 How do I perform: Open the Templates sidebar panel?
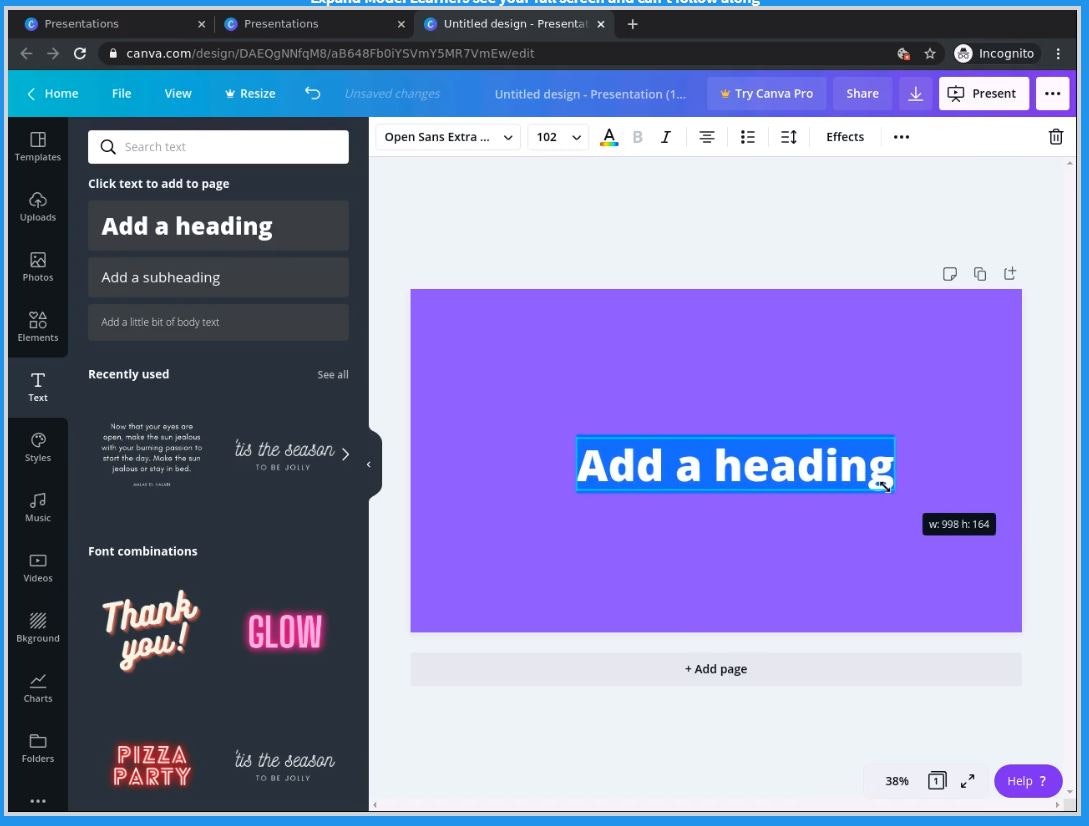tap(38, 147)
